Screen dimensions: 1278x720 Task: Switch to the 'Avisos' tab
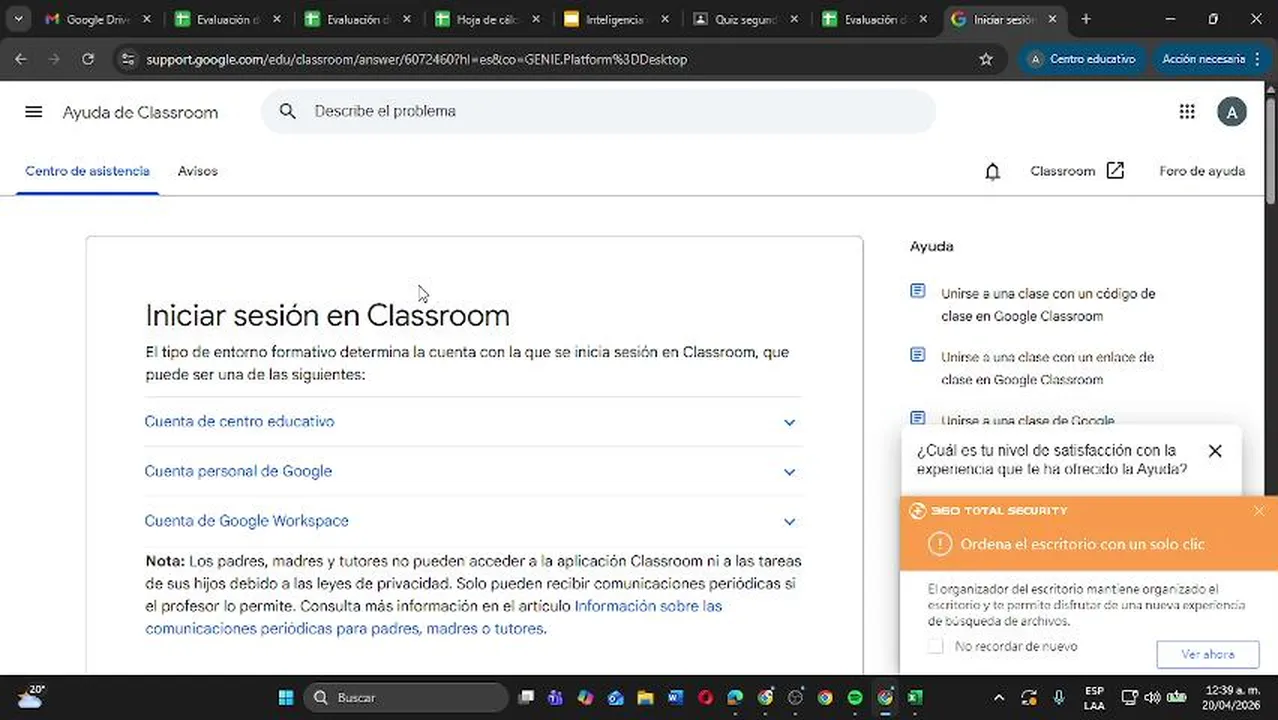[198, 171]
